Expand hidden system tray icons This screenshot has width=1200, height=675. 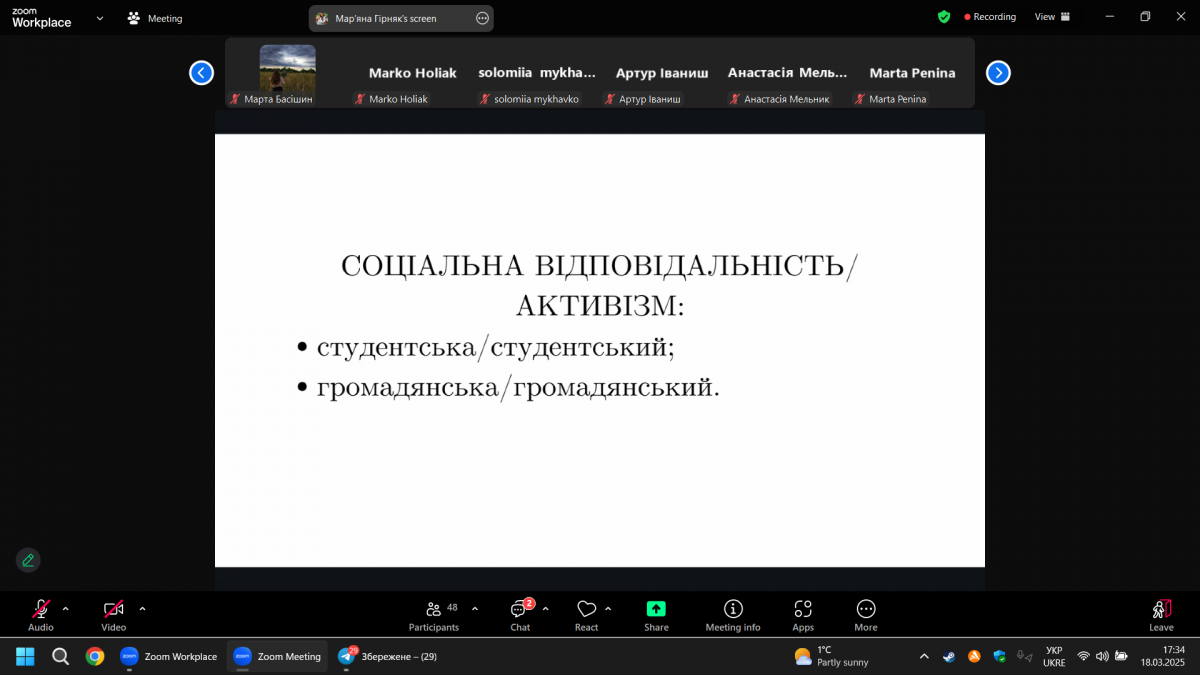(924, 656)
